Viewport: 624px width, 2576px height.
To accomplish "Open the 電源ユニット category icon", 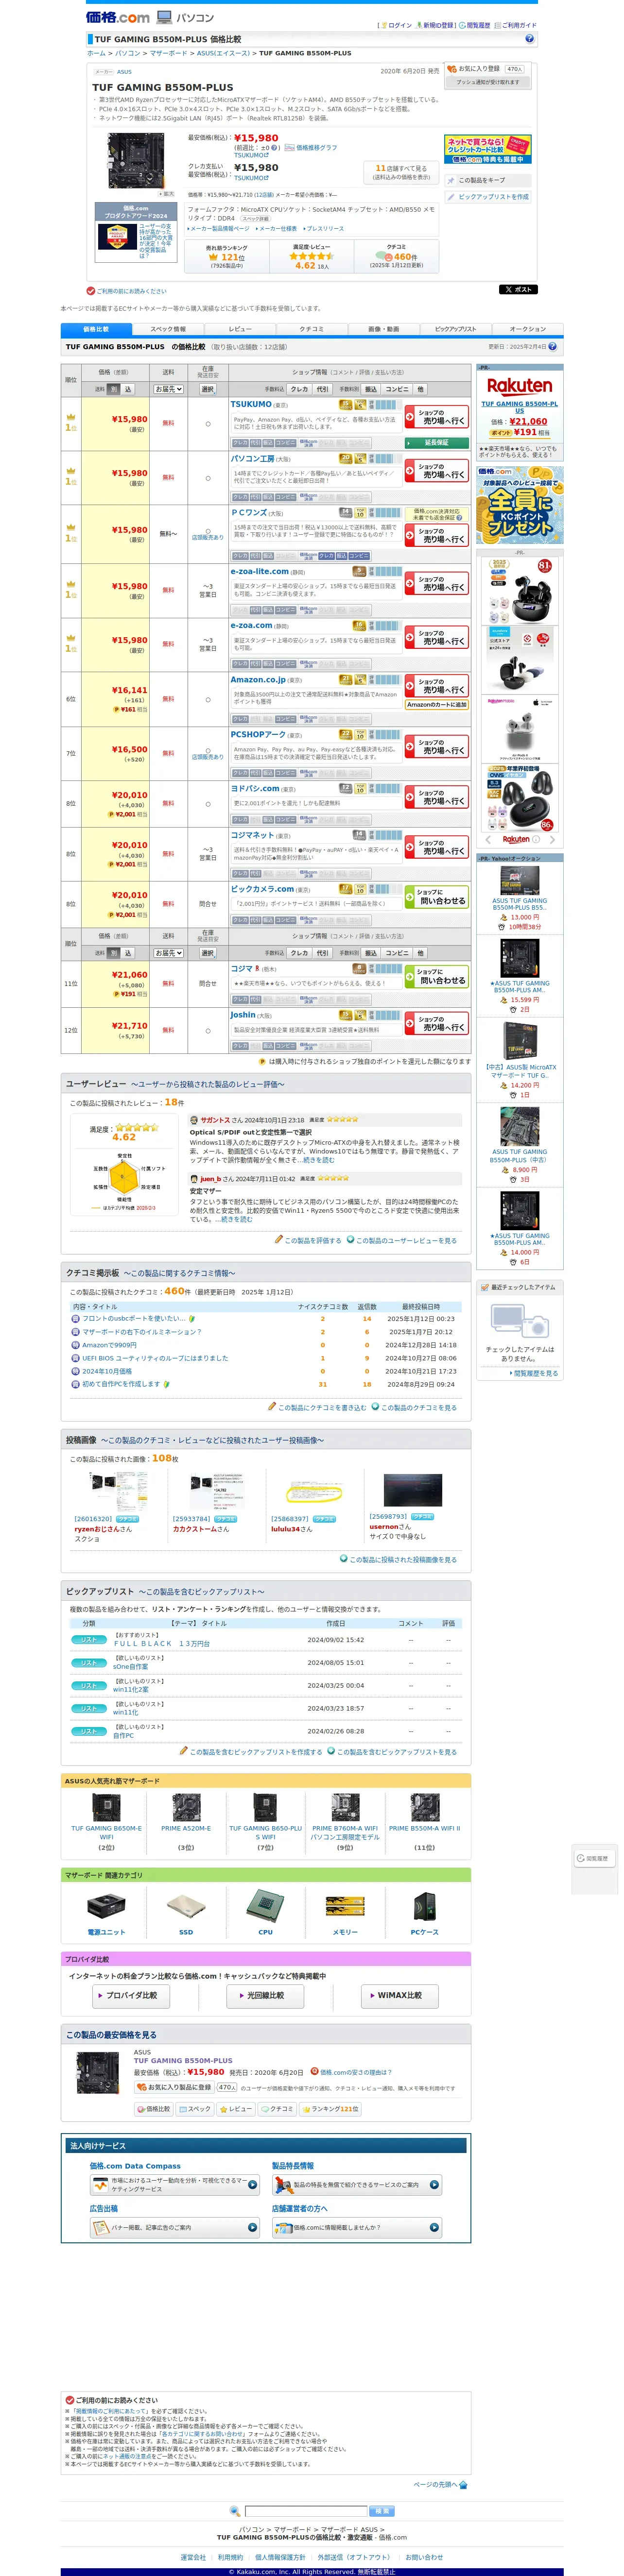I will click(106, 1906).
